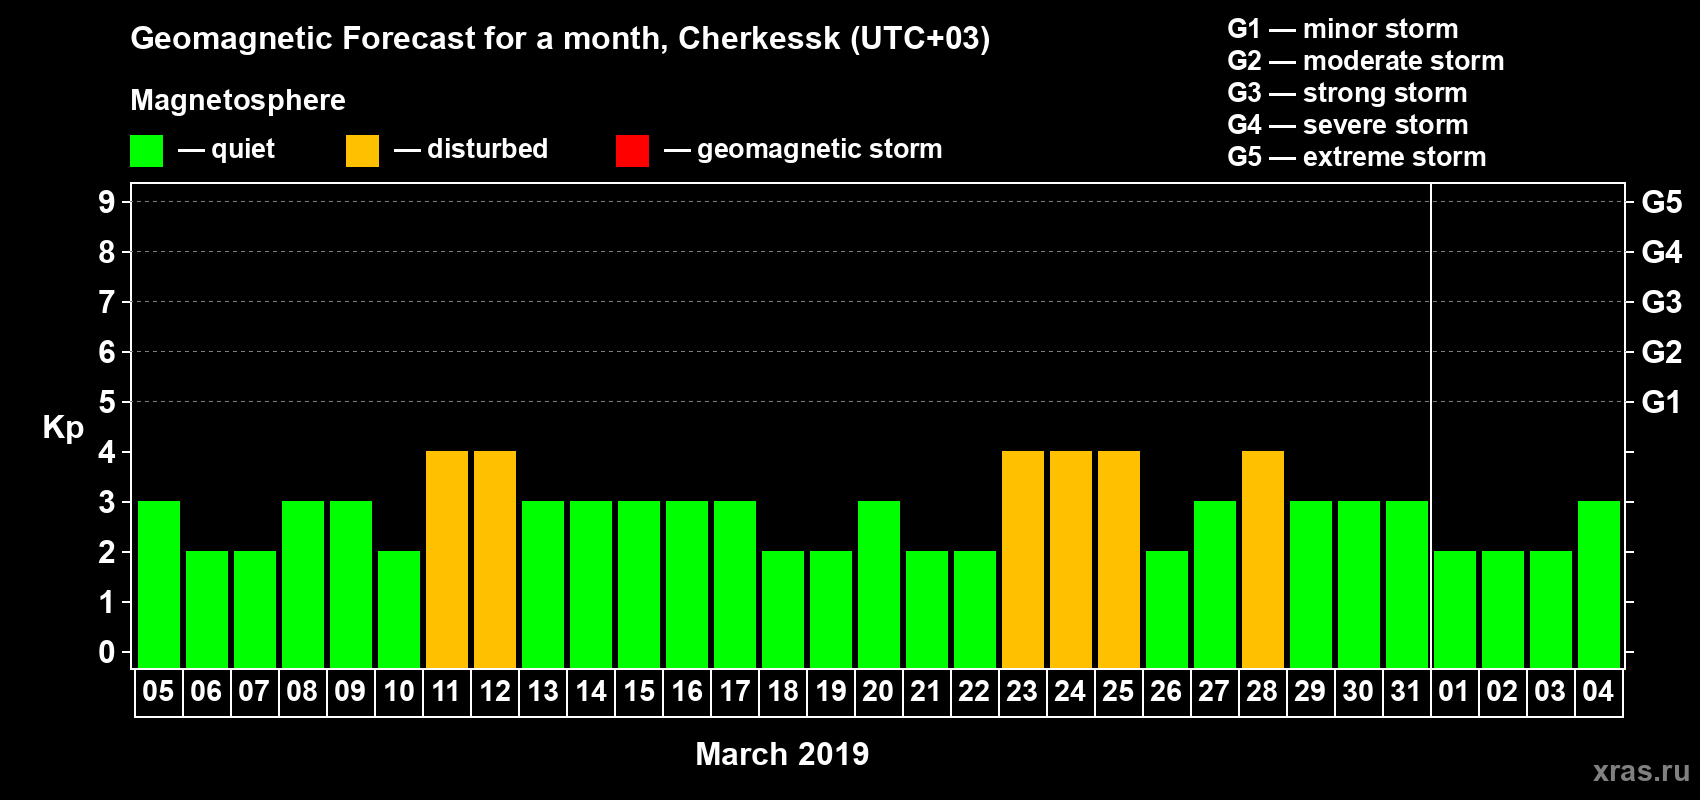Click the April date label 04
The image size is (1700, 800).
coord(1598,692)
